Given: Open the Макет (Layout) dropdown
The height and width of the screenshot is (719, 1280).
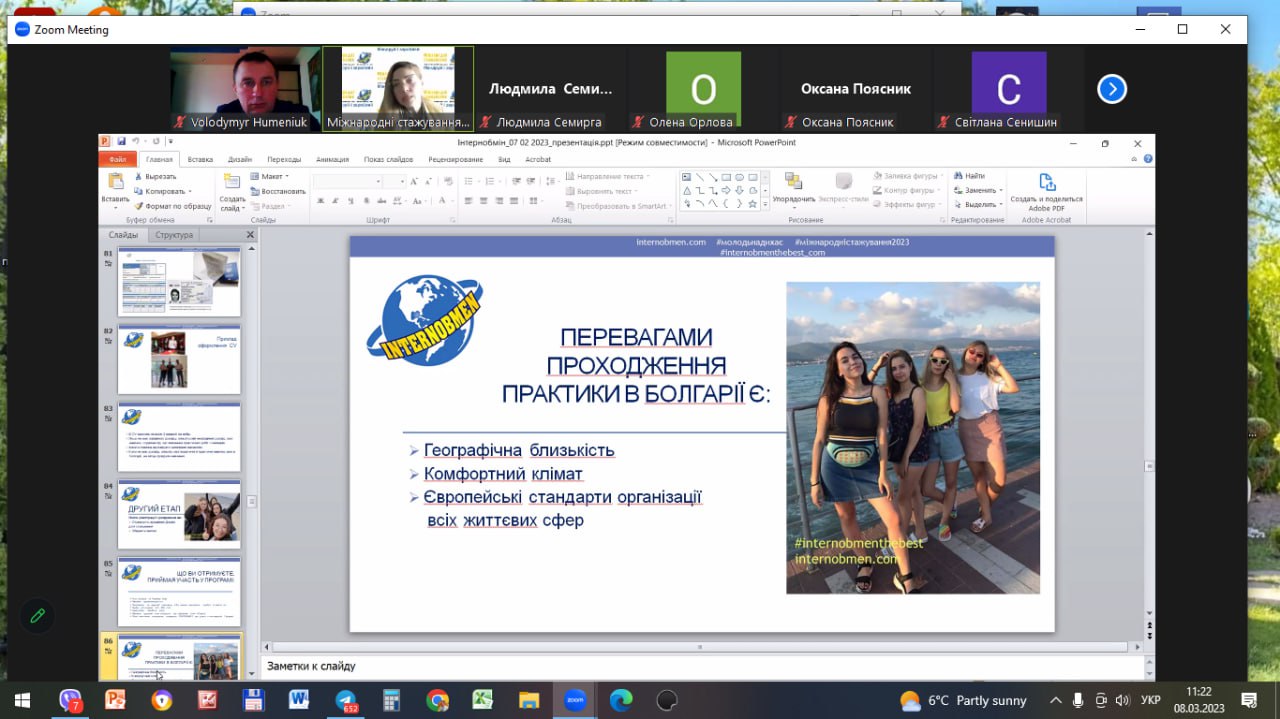Looking at the screenshot, I should click(x=271, y=176).
